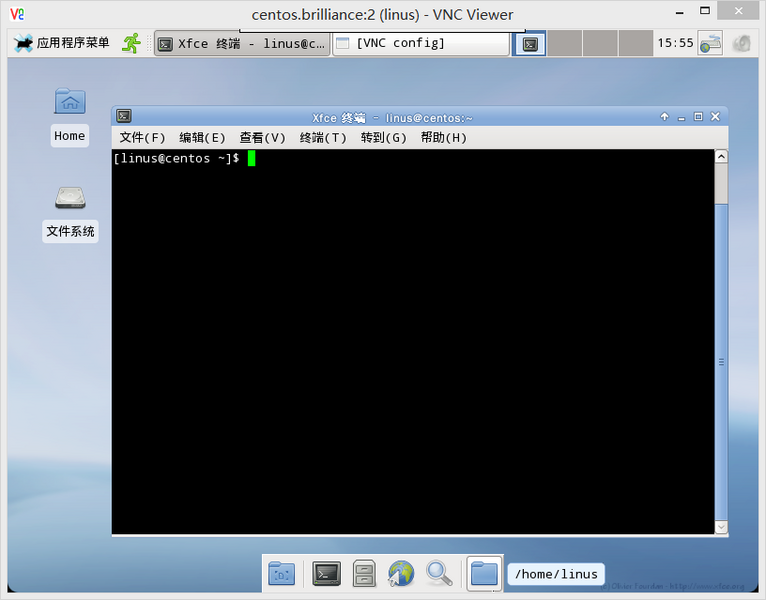Click the running man logout icon
The height and width of the screenshot is (600, 766).
[131, 43]
